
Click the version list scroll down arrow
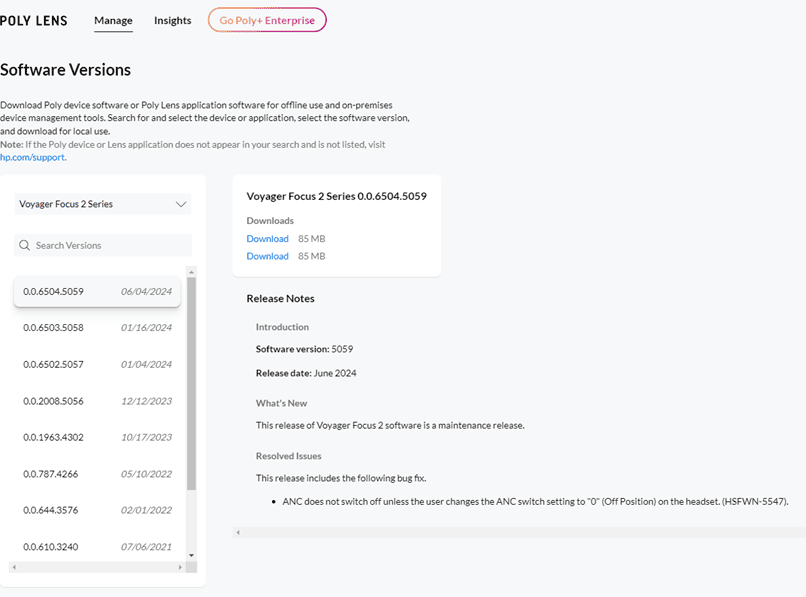coord(192,555)
